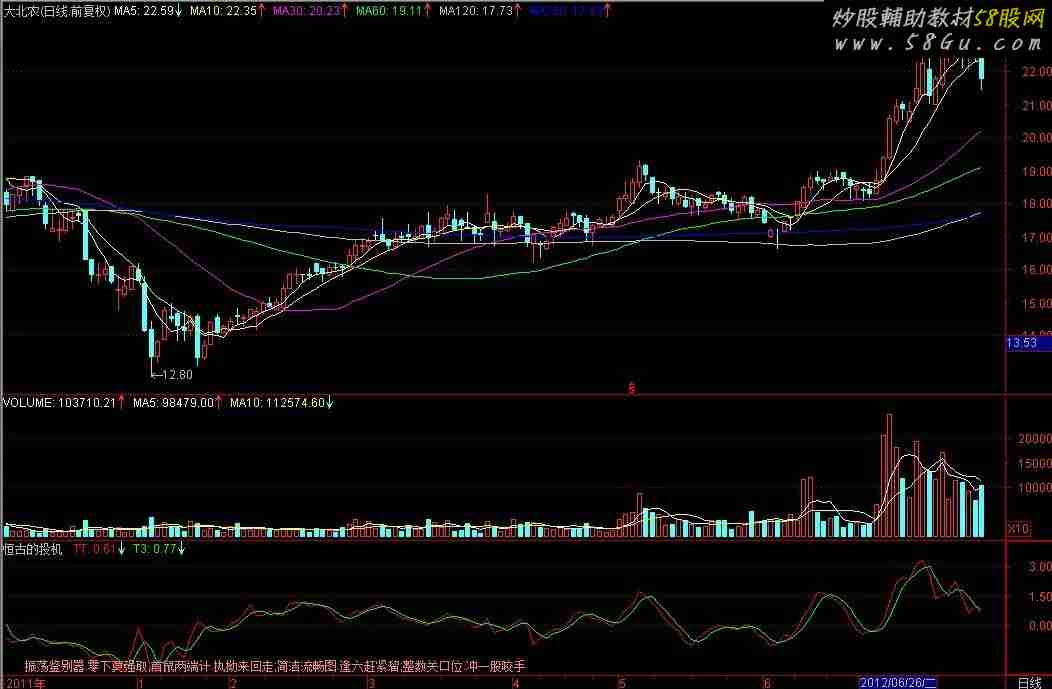Click the X10 volume scale box

[1018, 527]
